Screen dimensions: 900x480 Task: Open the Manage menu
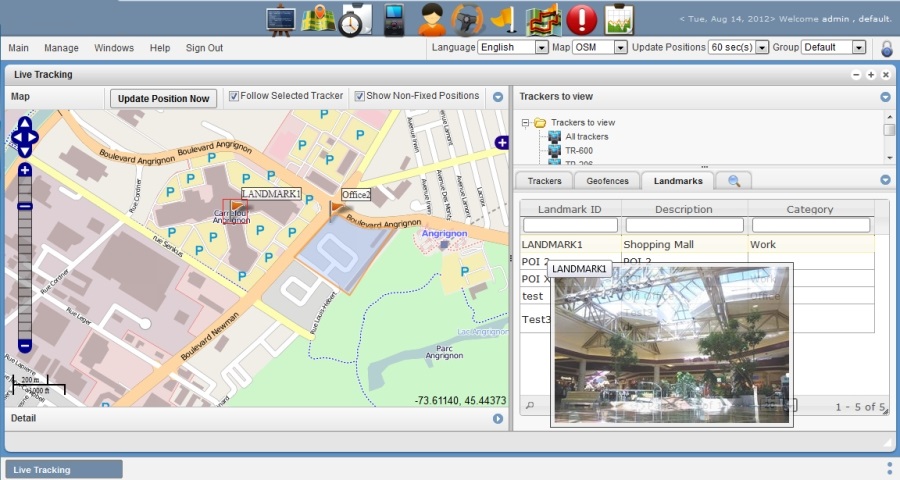(x=61, y=48)
